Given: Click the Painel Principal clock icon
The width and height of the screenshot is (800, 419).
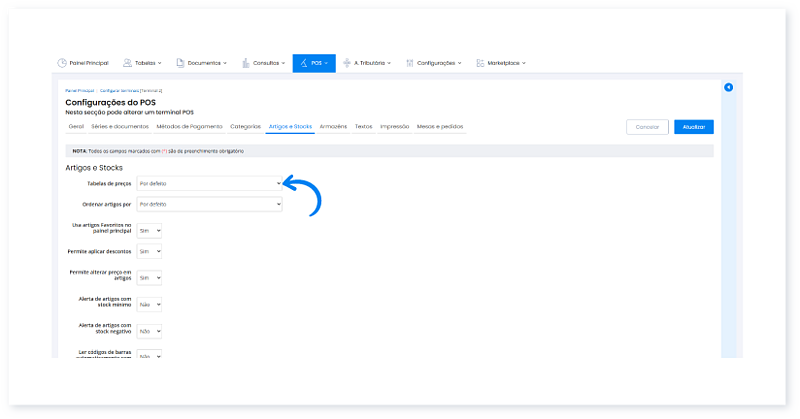Looking at the screenshot, I should click(x=62, y=63).
